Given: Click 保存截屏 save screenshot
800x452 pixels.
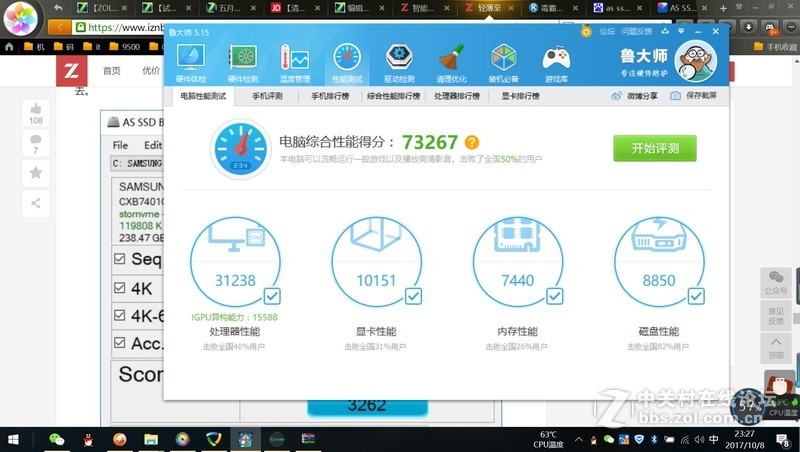Looking at the screenshot, I should 693,95.
